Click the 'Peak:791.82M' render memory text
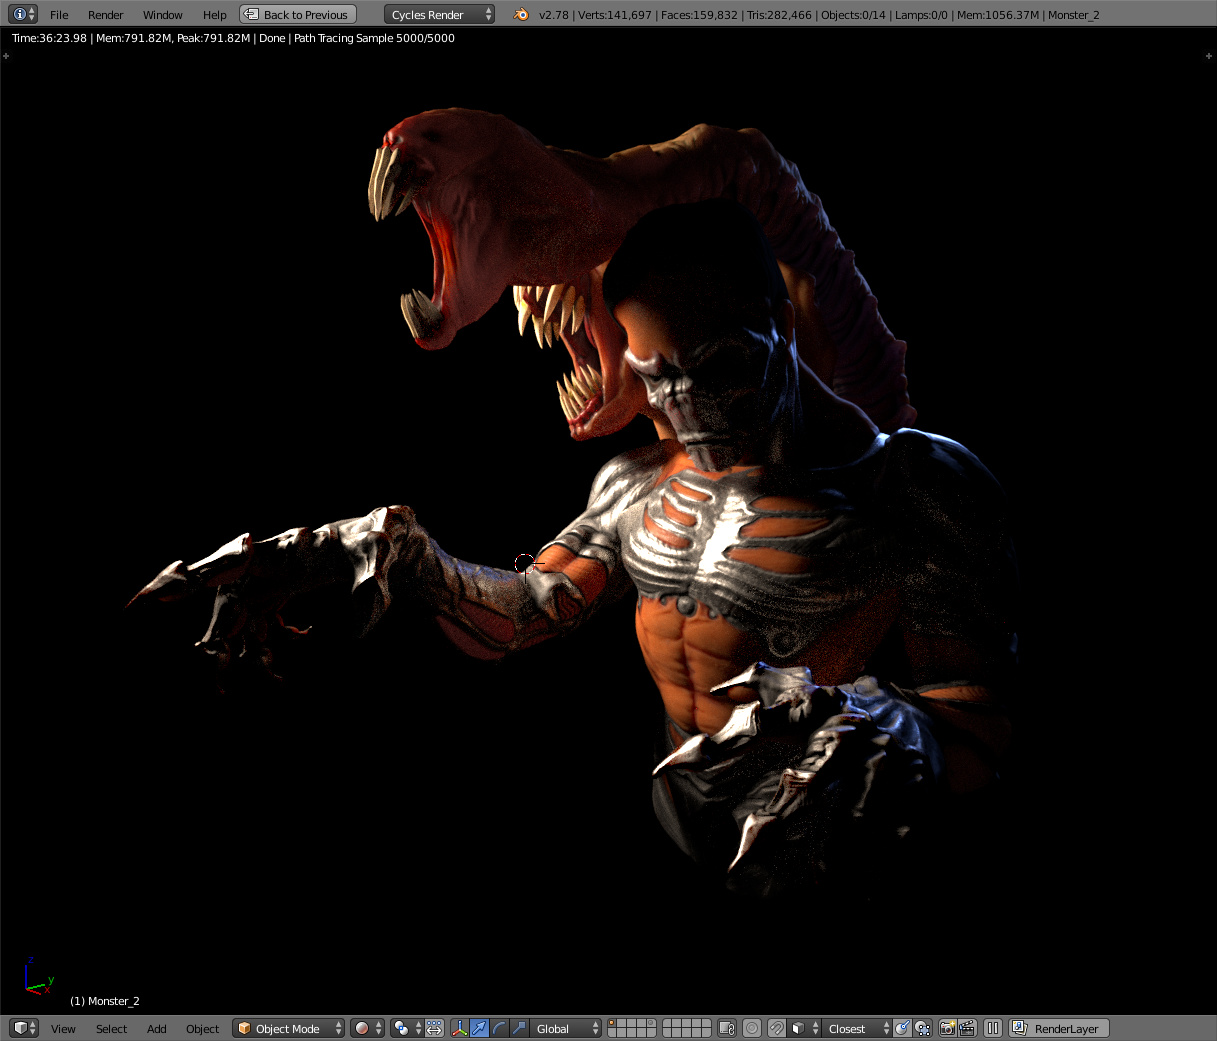This screenshot has width=1217, height=1041. click(x=213, y=38)
